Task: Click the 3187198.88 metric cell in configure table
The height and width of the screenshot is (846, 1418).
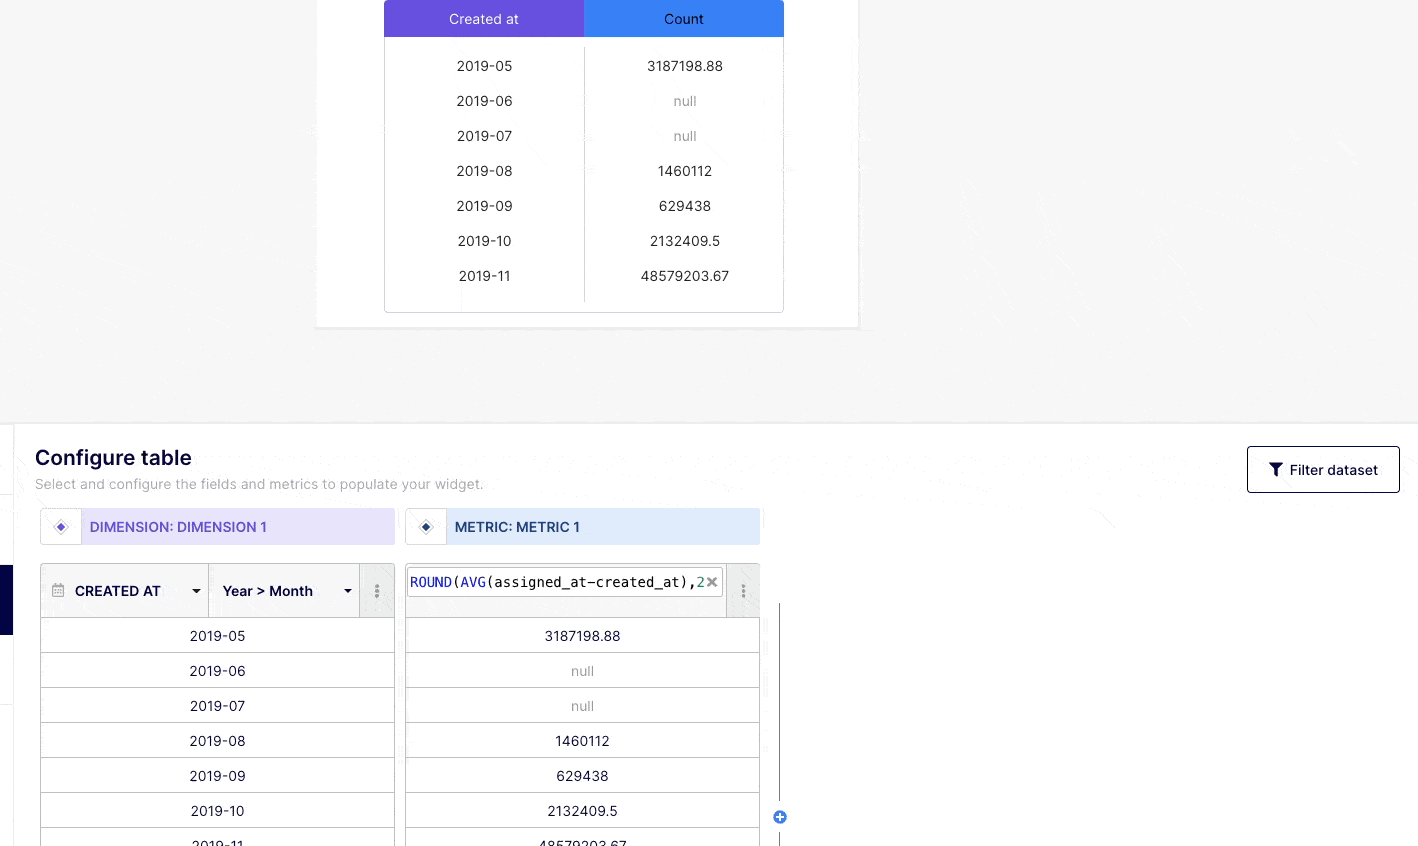Action: click(x=582, y=636)
